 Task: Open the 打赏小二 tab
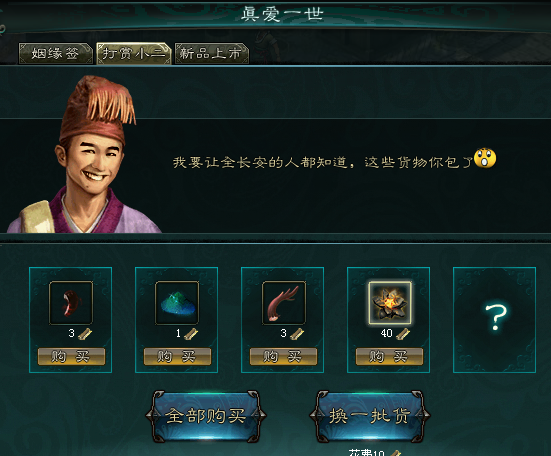pos(134,54)
